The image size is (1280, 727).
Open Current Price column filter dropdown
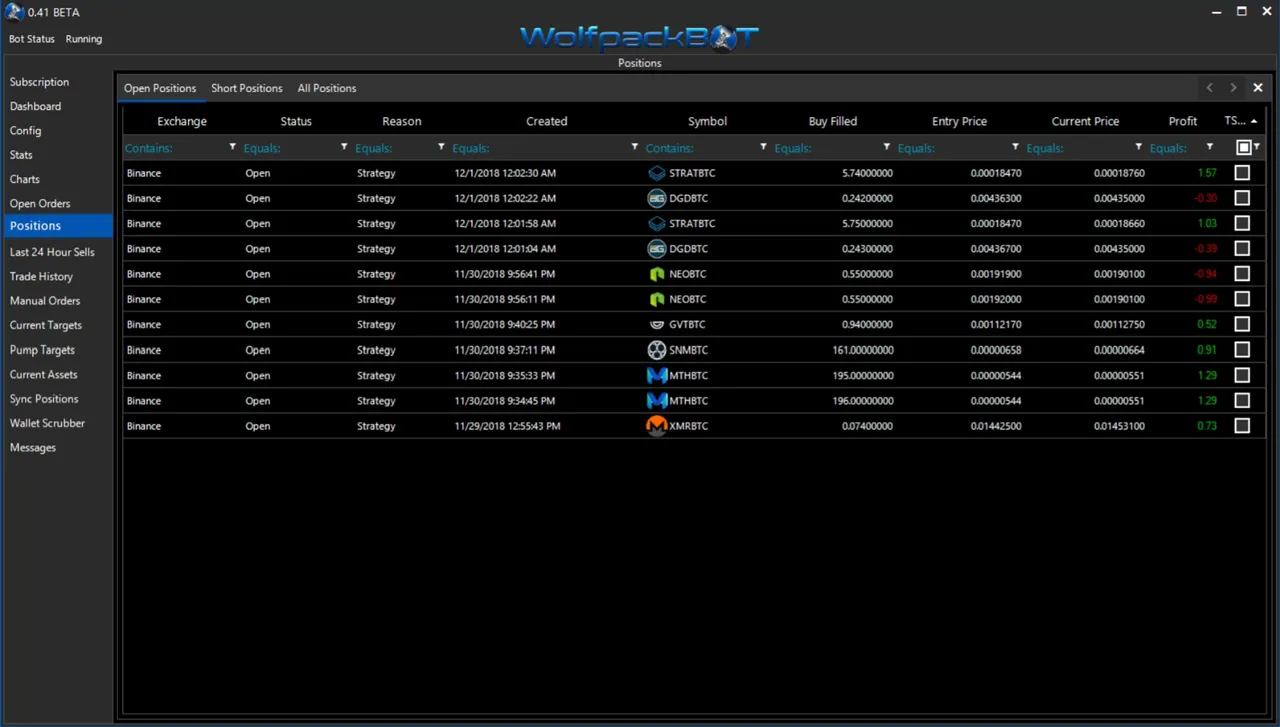(x=1138, y=147)
